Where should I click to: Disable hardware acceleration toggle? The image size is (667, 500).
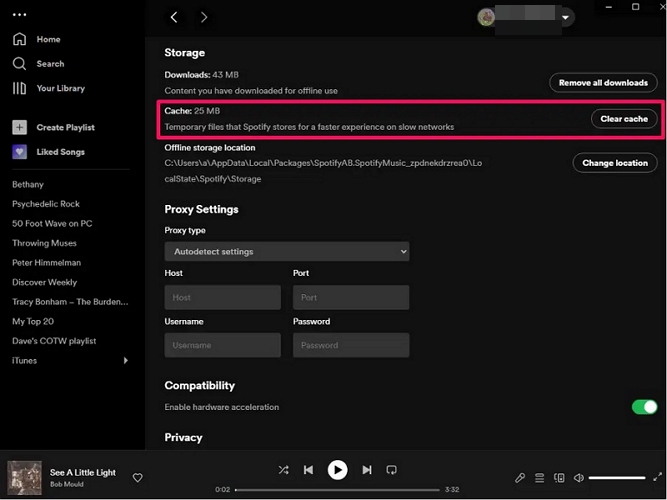point(644,407)
